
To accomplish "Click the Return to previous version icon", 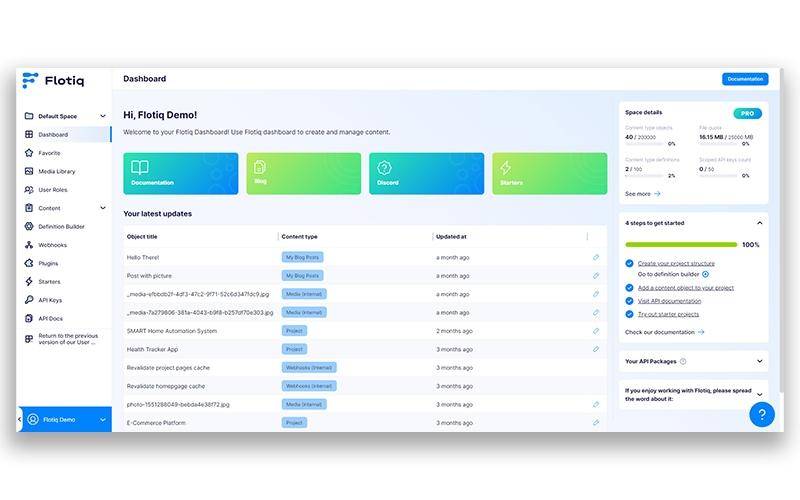I will tap(29, 339).
